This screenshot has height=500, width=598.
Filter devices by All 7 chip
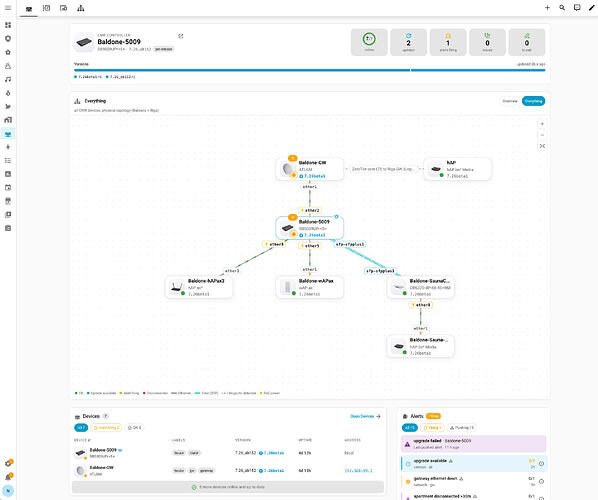coord(81,428)
